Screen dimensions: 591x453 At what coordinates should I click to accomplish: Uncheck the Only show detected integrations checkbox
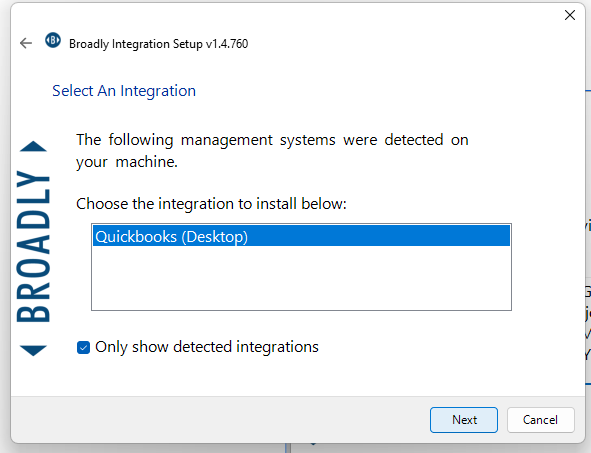point(83,347)
